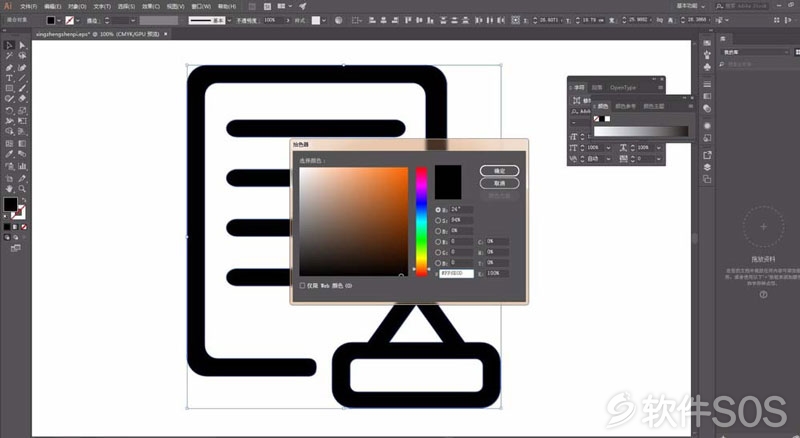800x438 pixels.
Task: Select the S saturation radio button
Action: pos(438,221)
